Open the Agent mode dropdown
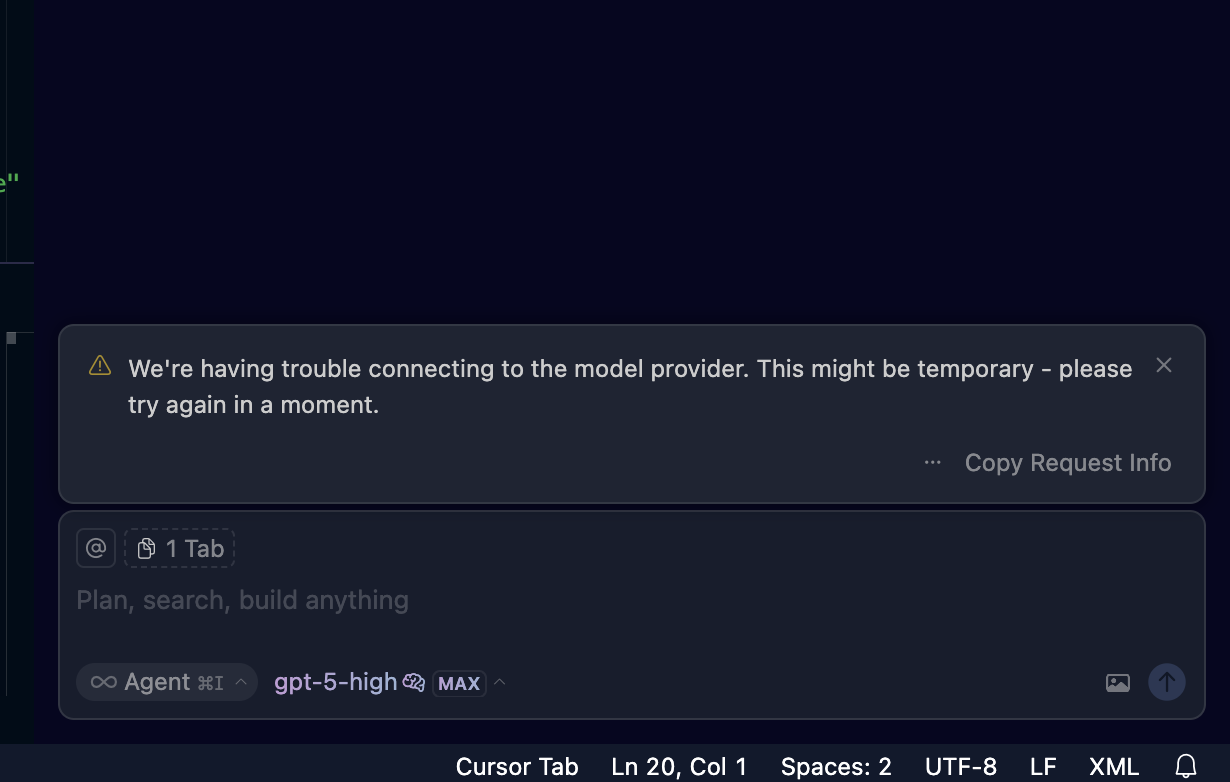The height and width of the screenshot is (782, 1230). (x=166, y=682)
